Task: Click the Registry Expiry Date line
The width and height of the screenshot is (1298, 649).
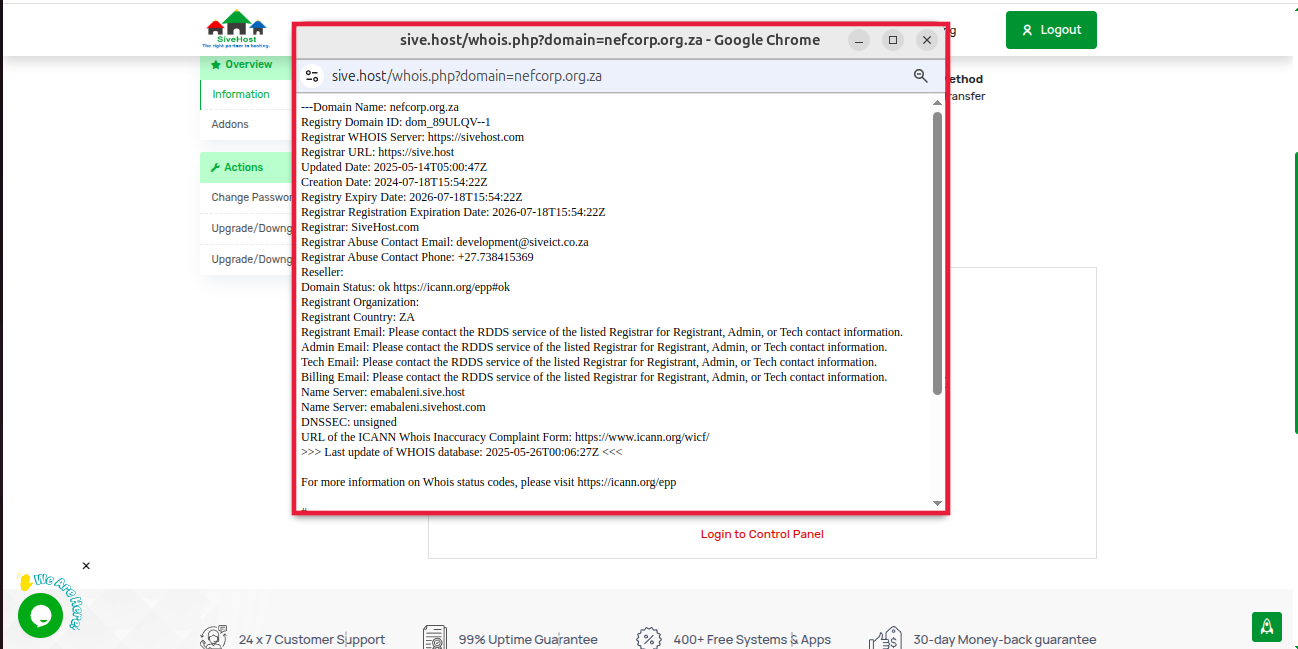Action: tap(411, 197)
